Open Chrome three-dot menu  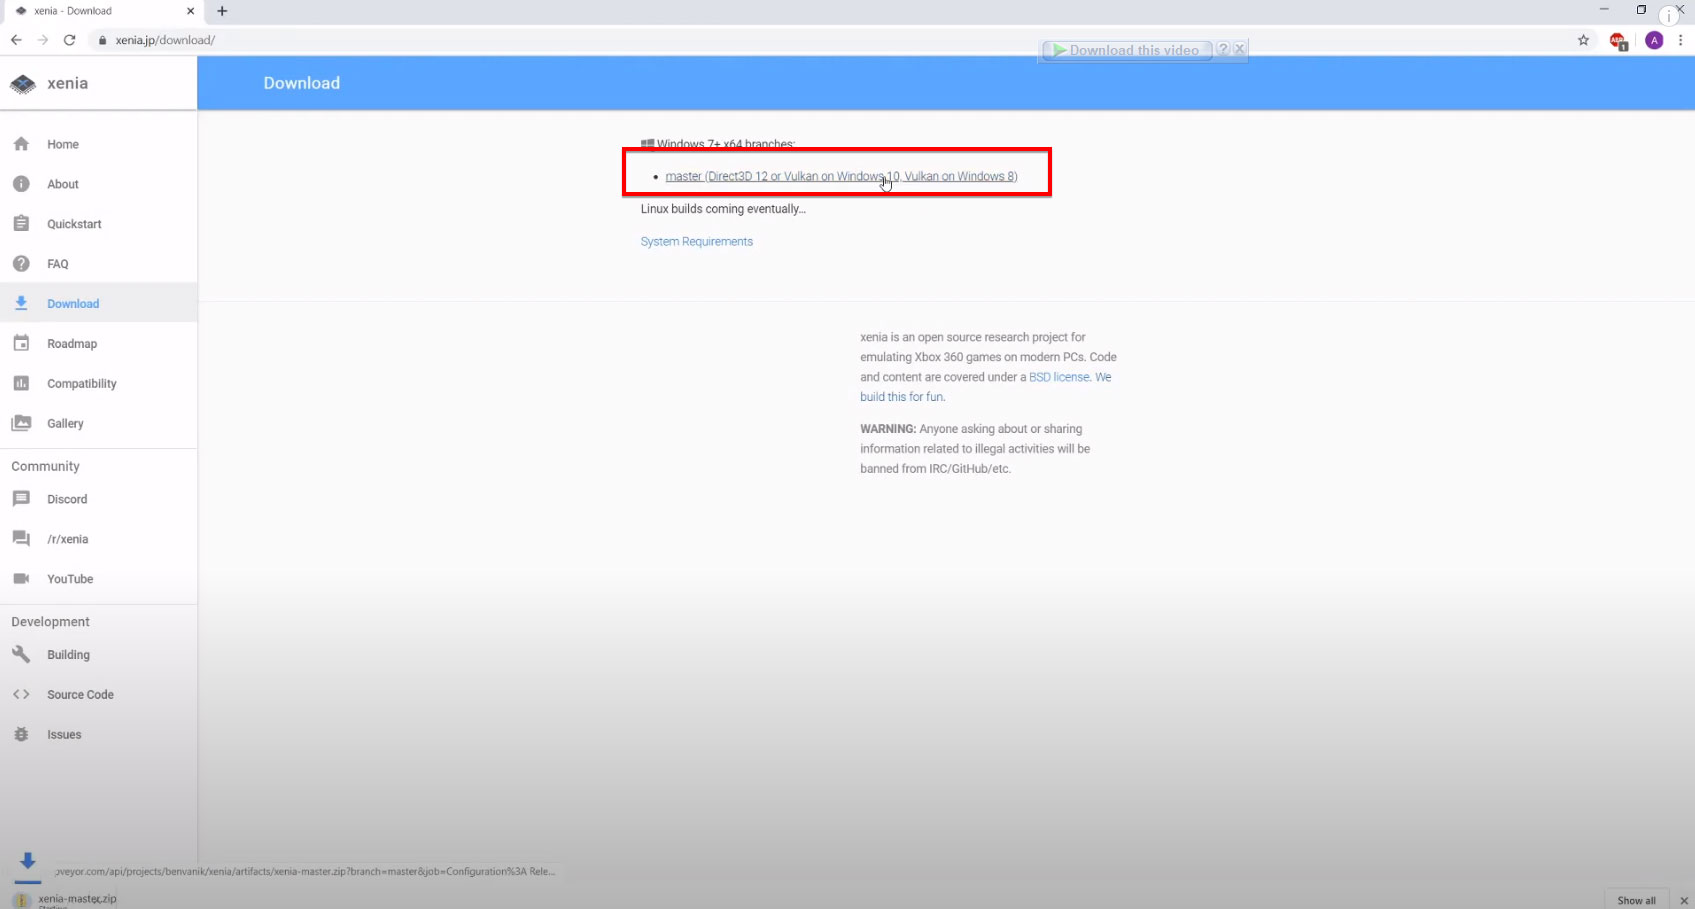pyautogui.click(x=1681, y=40)
